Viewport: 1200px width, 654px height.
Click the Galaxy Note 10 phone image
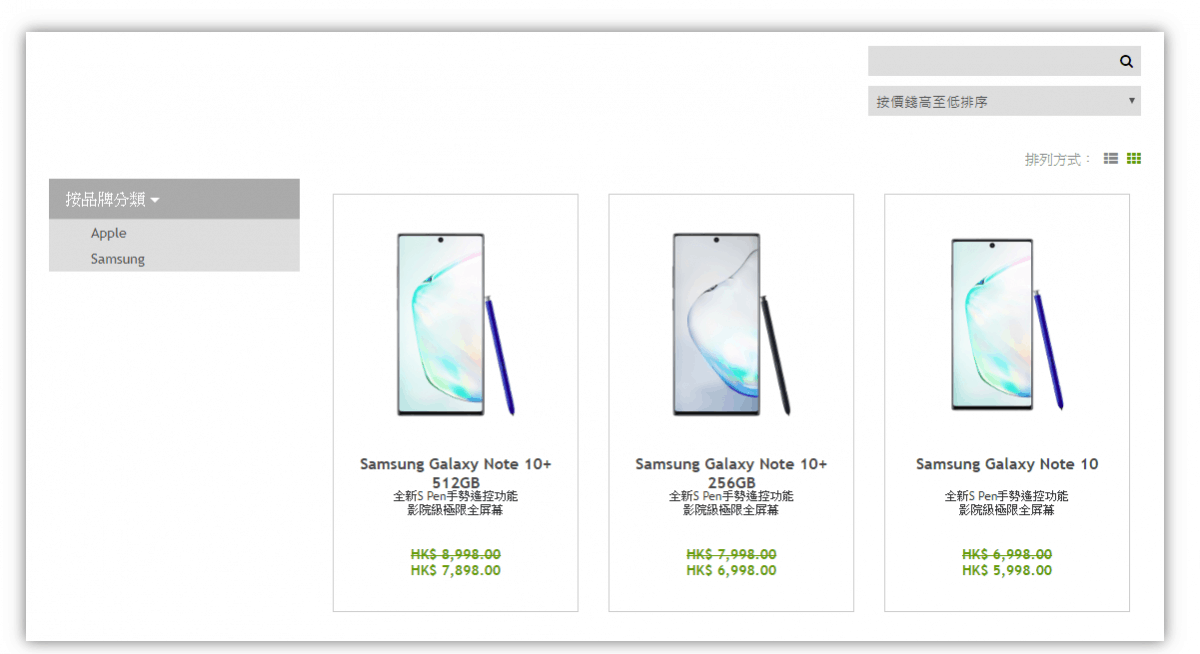[x=1007, y=324]
